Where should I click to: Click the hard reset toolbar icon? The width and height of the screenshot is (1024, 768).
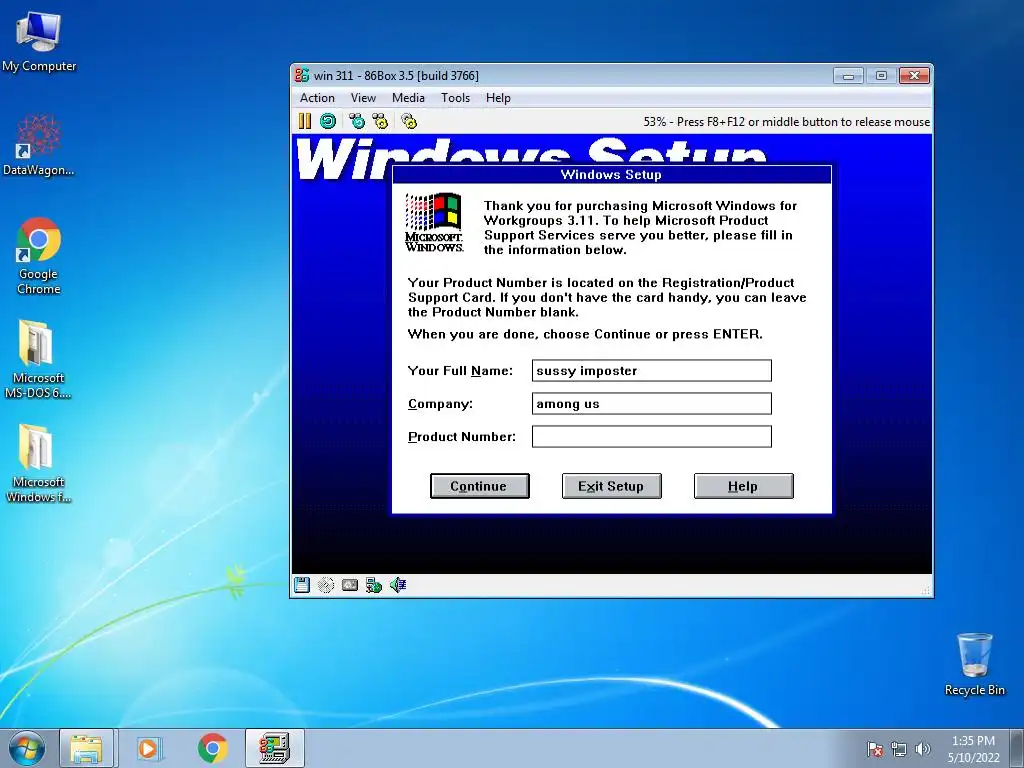tap(328, 121)
